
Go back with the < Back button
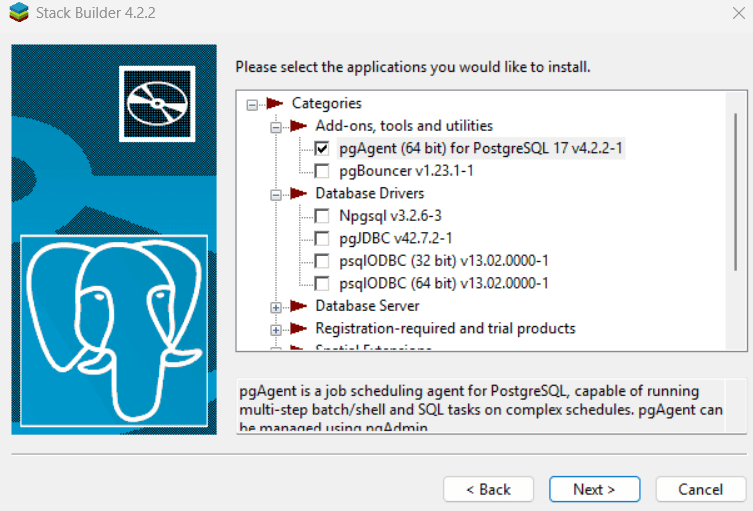click(x=488, y=489)
